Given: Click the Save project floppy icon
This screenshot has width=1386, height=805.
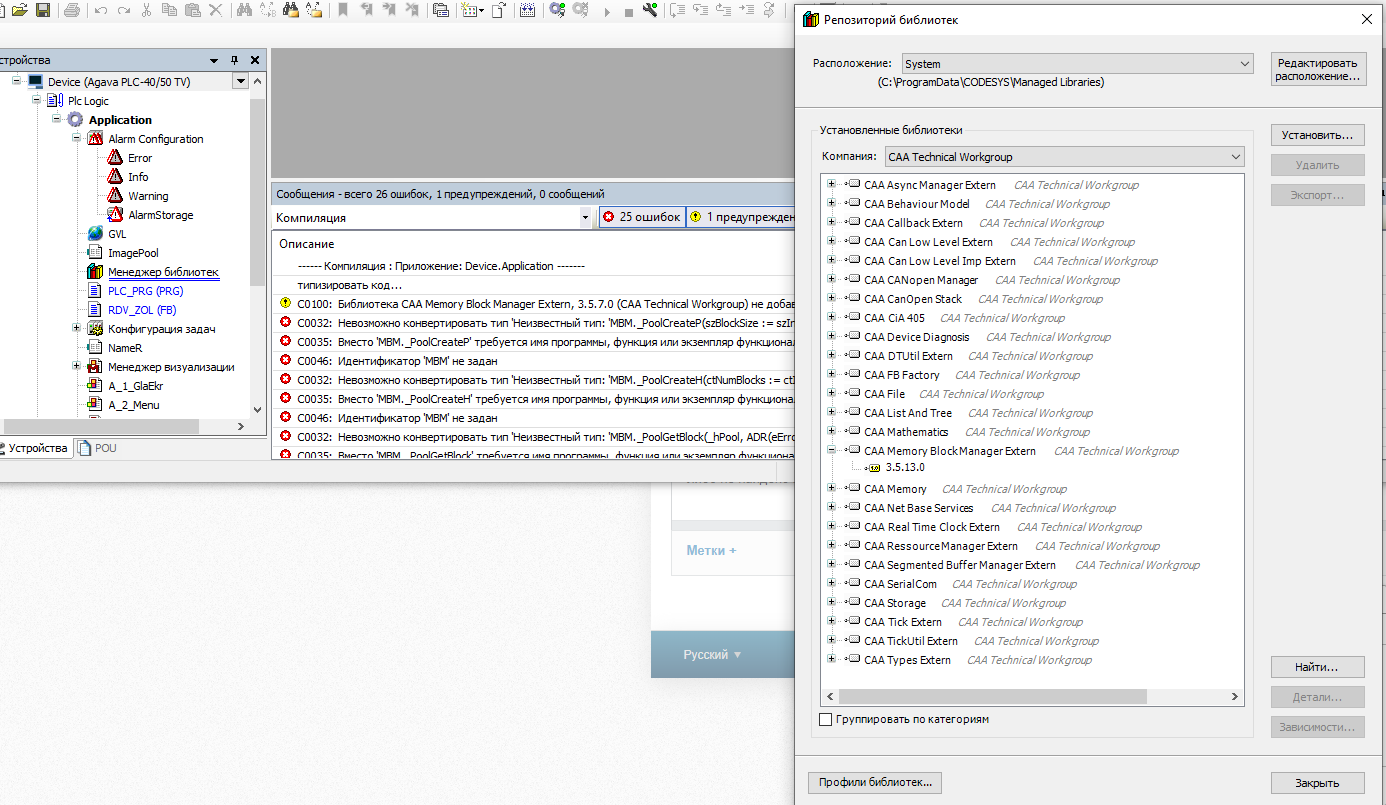Looking at the screenshot, I should pyautogui.click(x=43, y=10).
